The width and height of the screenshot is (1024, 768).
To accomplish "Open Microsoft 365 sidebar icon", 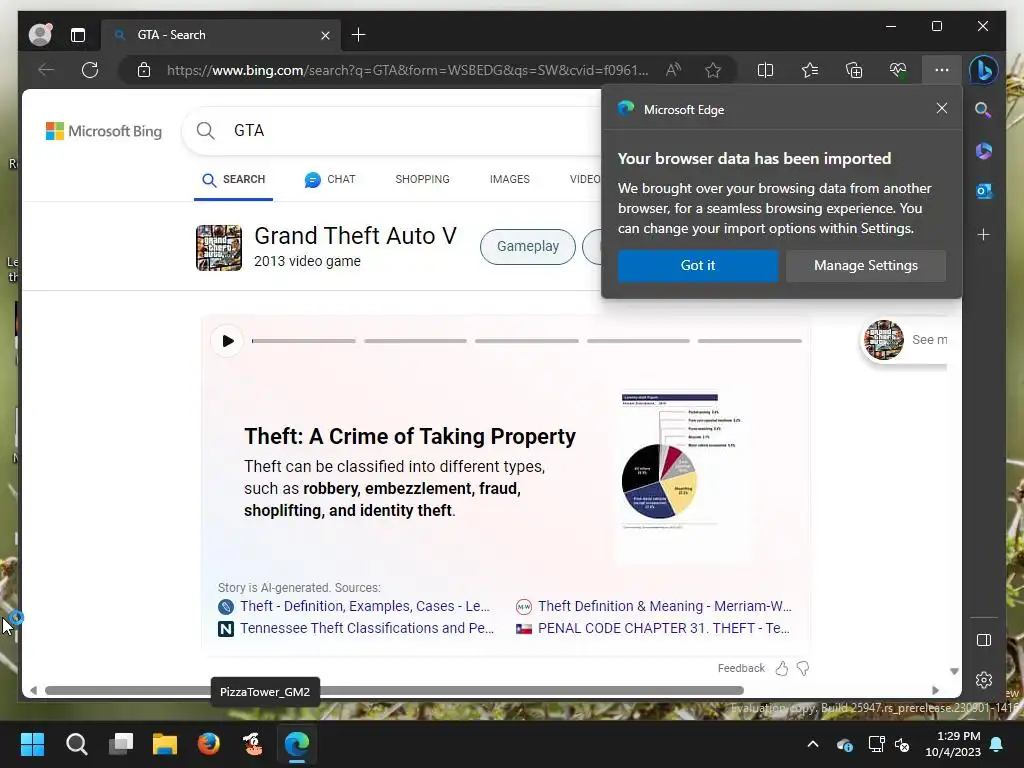I will coord(984,151).
